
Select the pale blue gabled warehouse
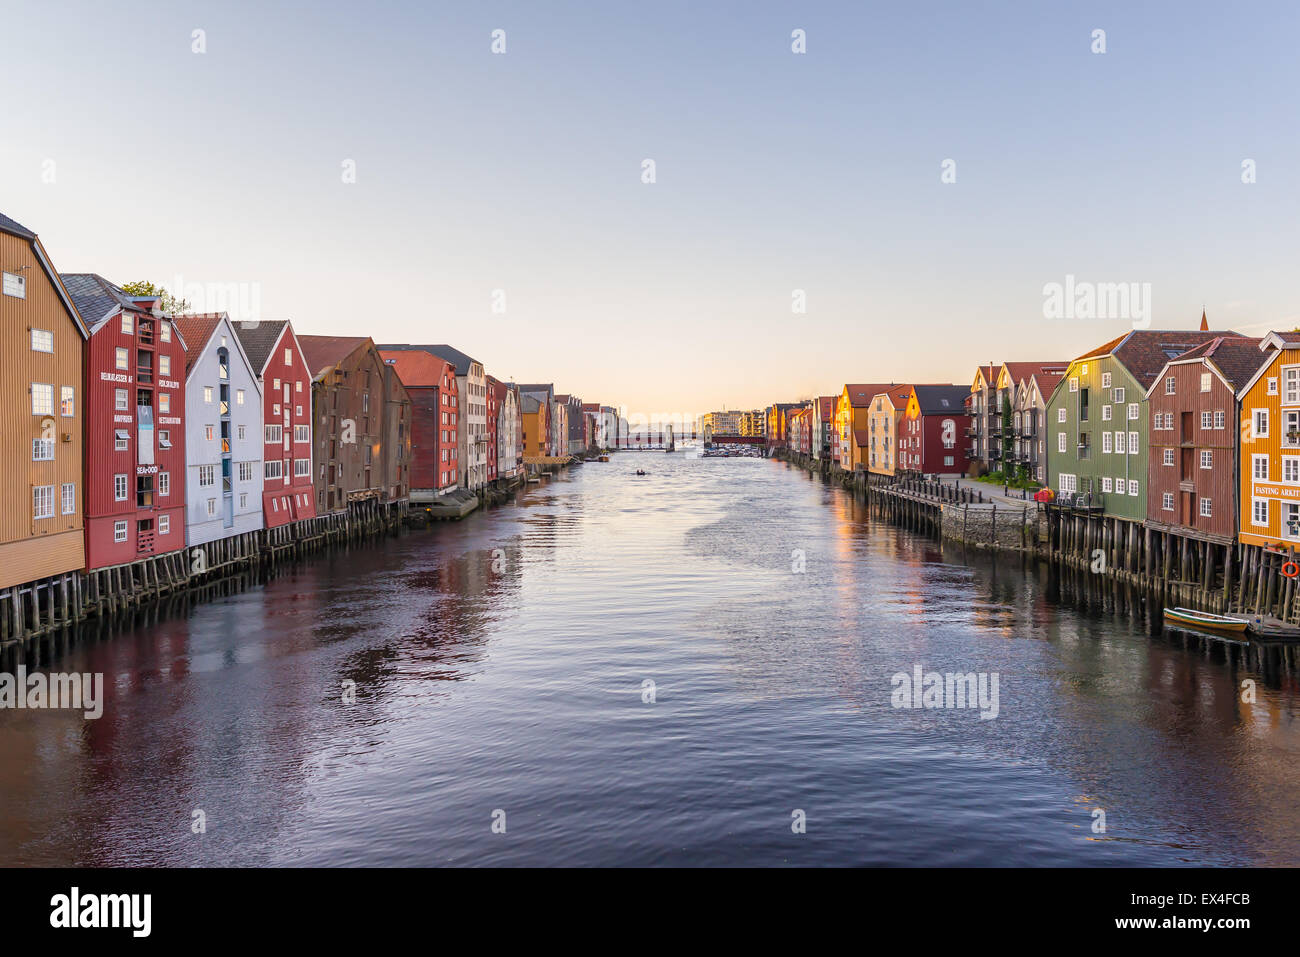click(x=220, y=432)
